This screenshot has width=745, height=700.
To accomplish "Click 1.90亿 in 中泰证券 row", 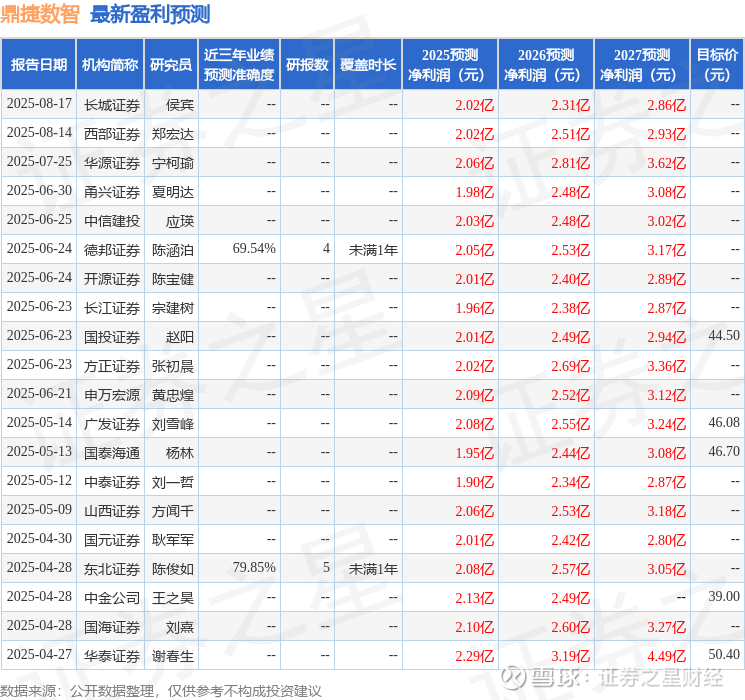I will 474,482.
